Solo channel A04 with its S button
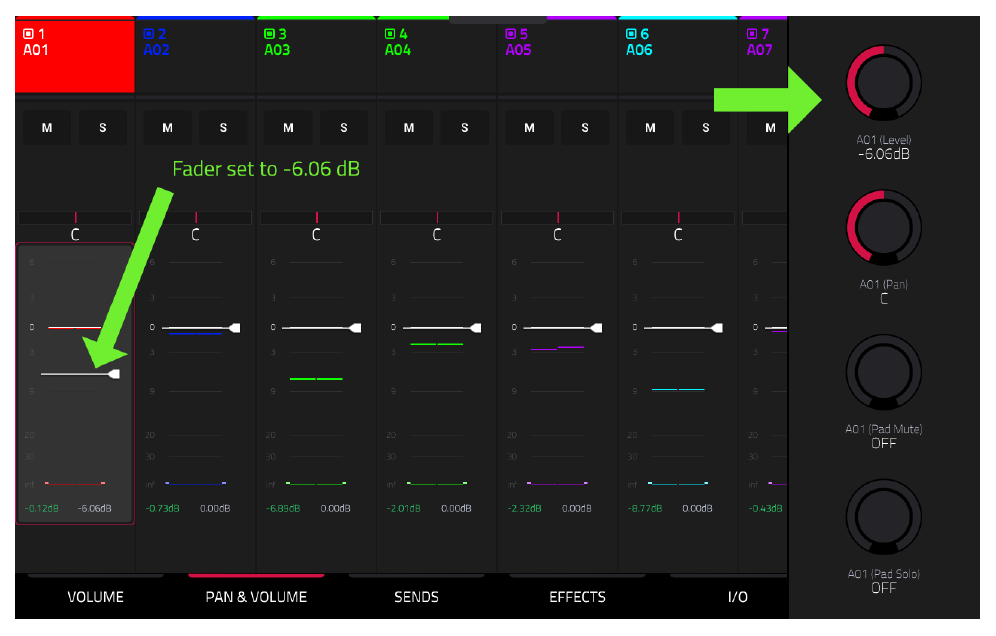This screenshot has height=636, width=996. (x=465, y=128)
